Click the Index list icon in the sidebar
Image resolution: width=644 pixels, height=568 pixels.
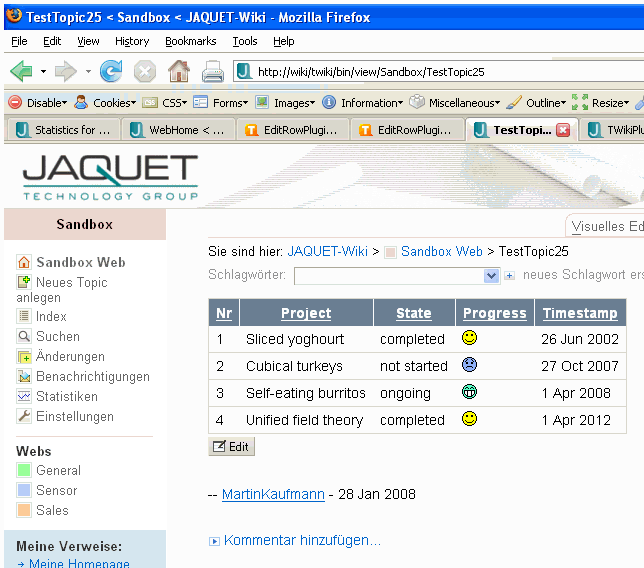(24, 316)
